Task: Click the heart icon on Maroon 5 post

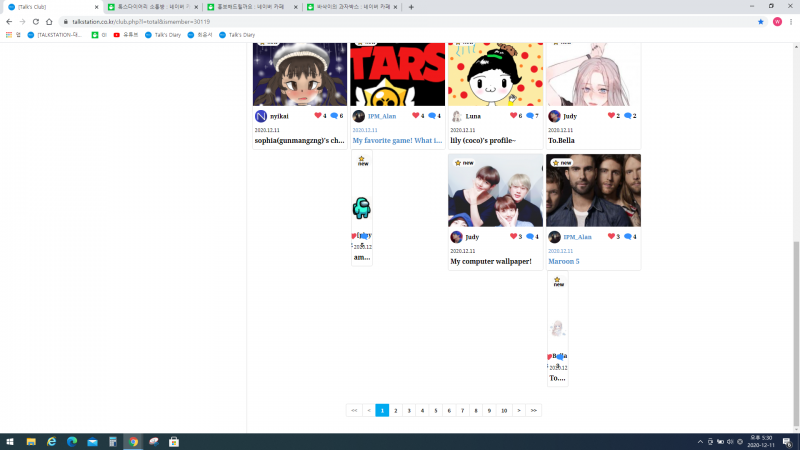Action: [613, 237]
